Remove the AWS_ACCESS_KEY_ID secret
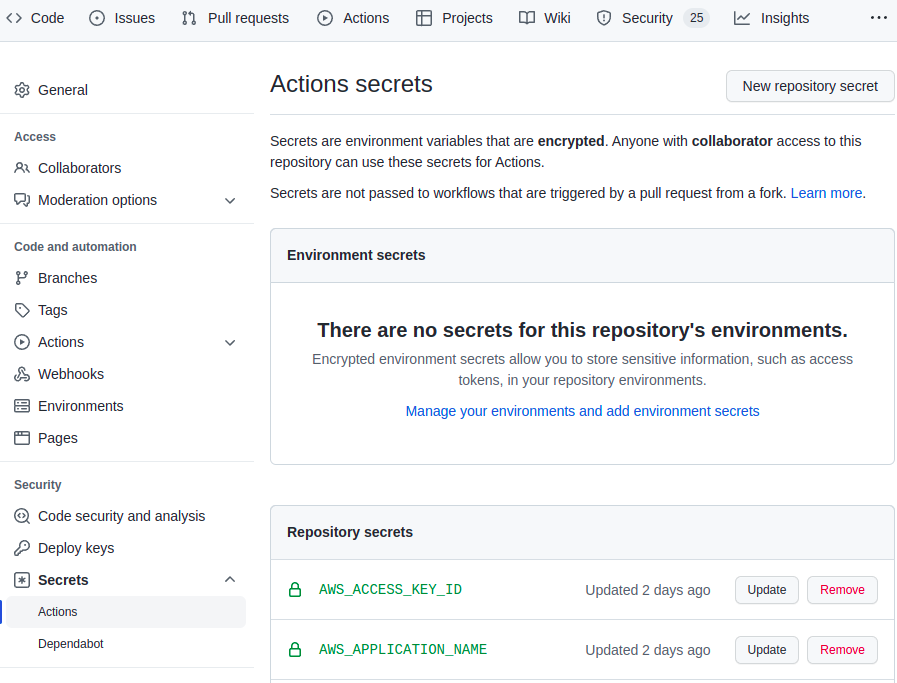 (x=842, y=590)
